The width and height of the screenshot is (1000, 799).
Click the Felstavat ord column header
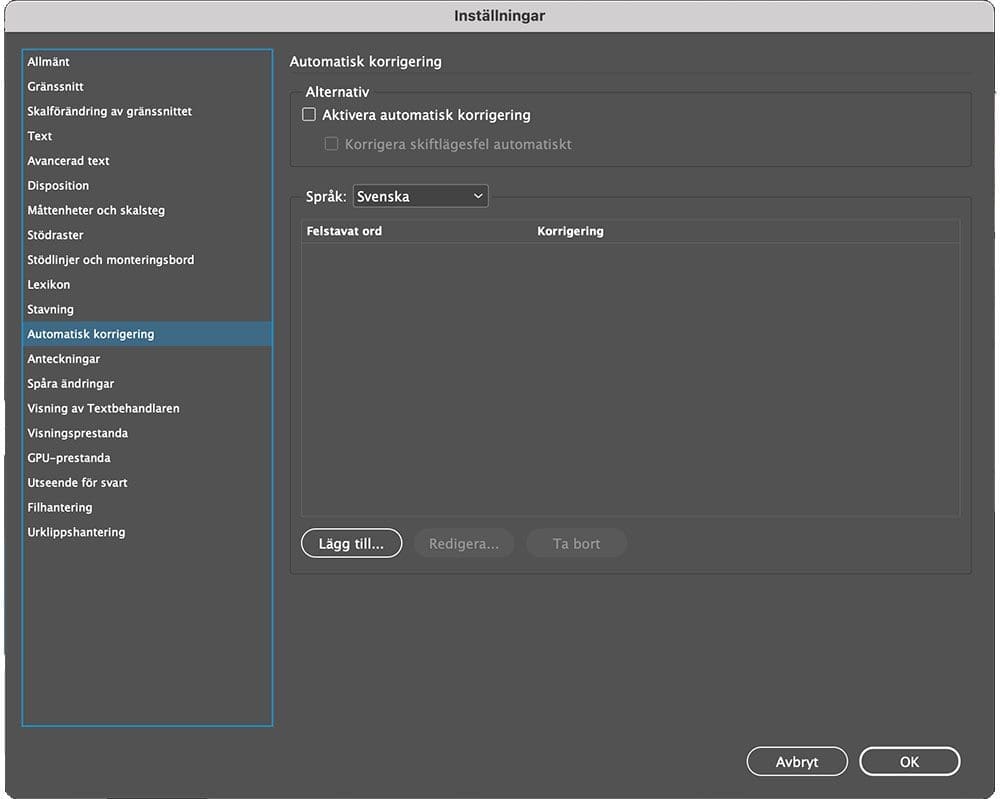(x=417, y=231)
